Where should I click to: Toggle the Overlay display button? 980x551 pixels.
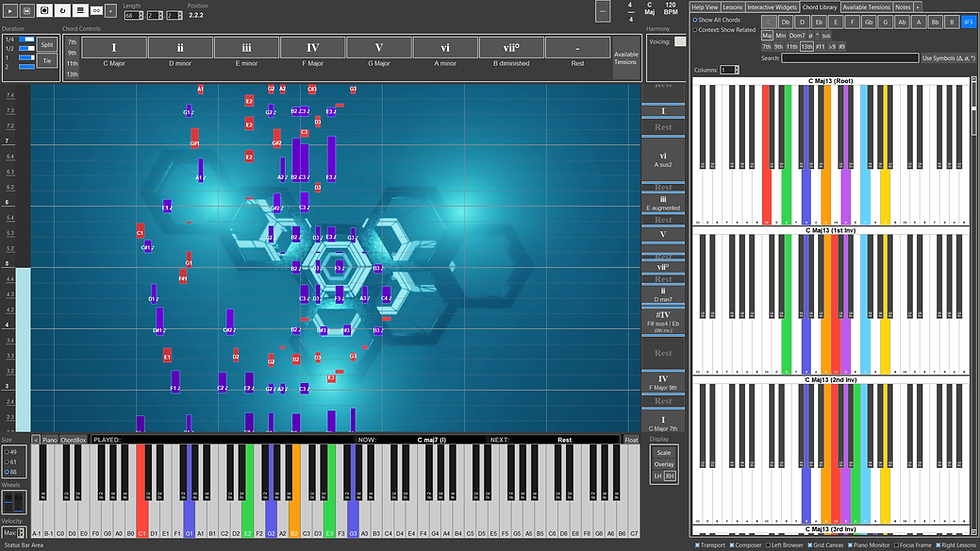[x=664, y=464]
